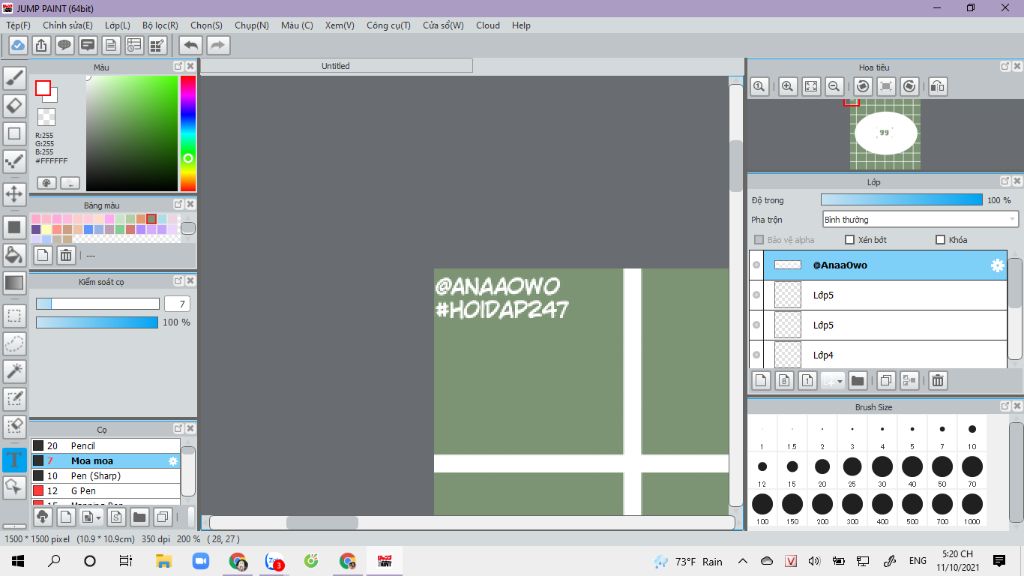Fit canvas to window in Navigator

click(x=811, y=86)
